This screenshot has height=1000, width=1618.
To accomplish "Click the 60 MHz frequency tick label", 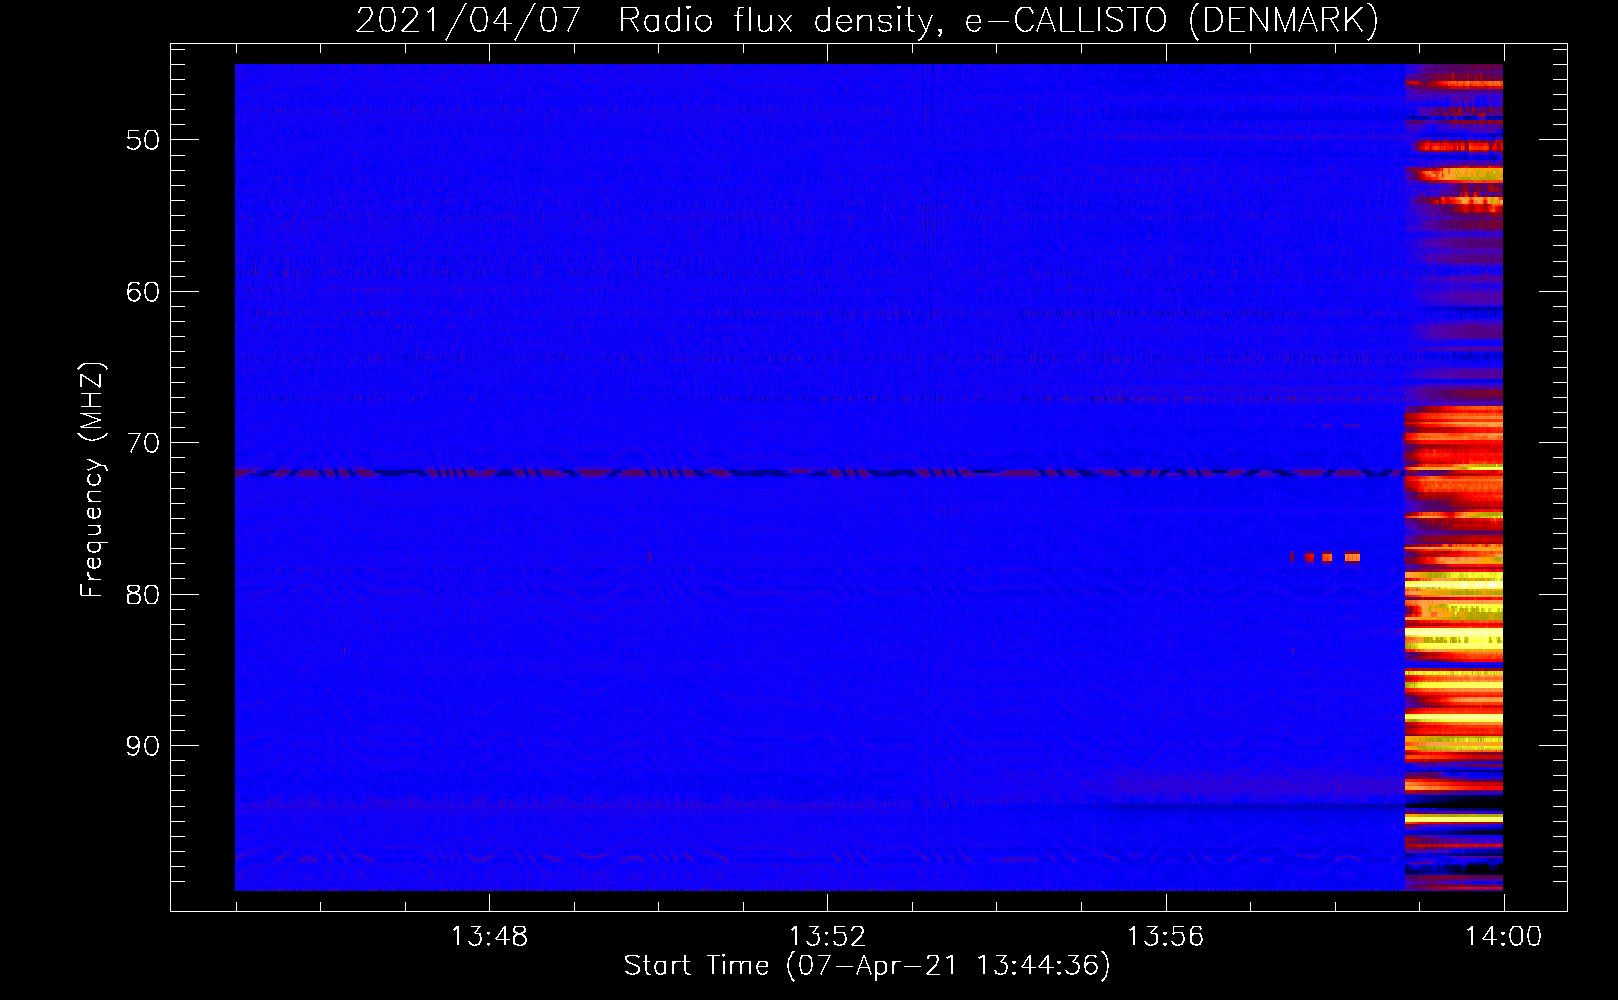I will 142,291.
